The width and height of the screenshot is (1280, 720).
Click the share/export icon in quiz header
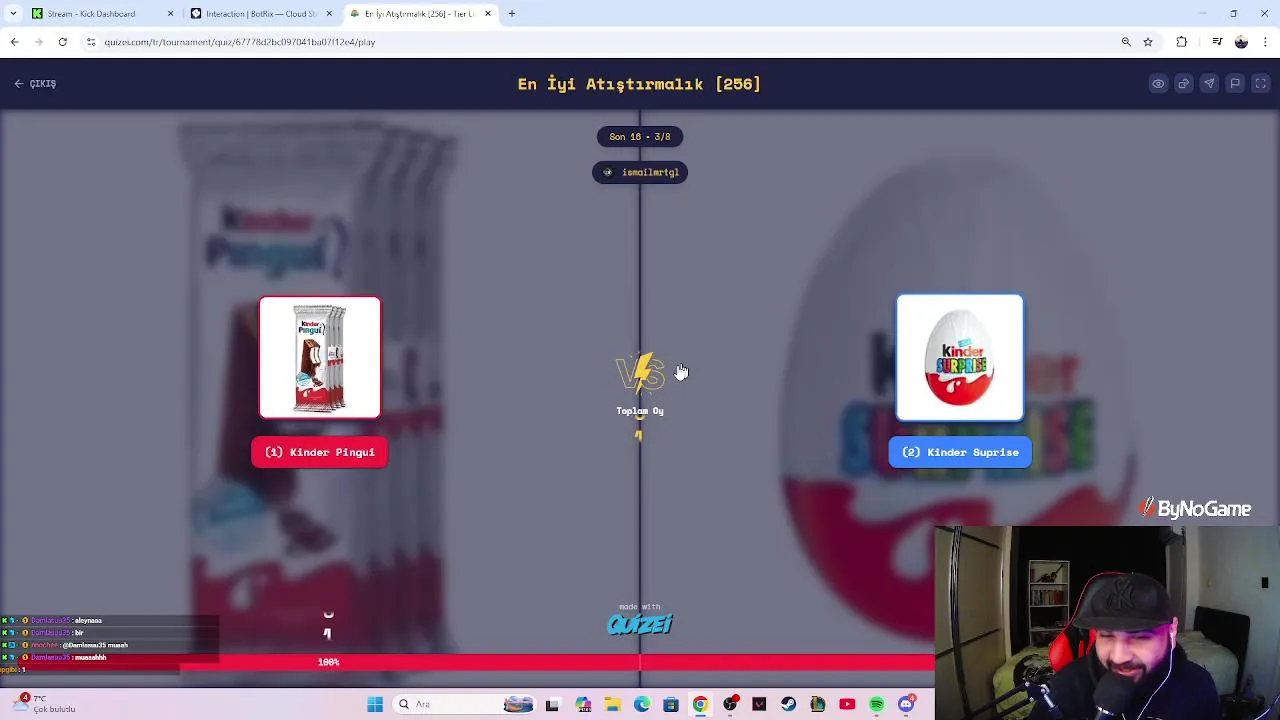[1184, 84]
